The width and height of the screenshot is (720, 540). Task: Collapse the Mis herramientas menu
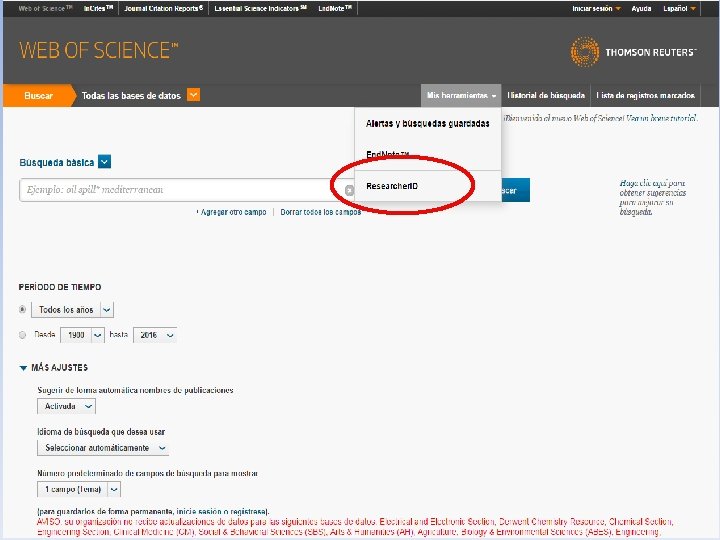(x=461, y=96)
